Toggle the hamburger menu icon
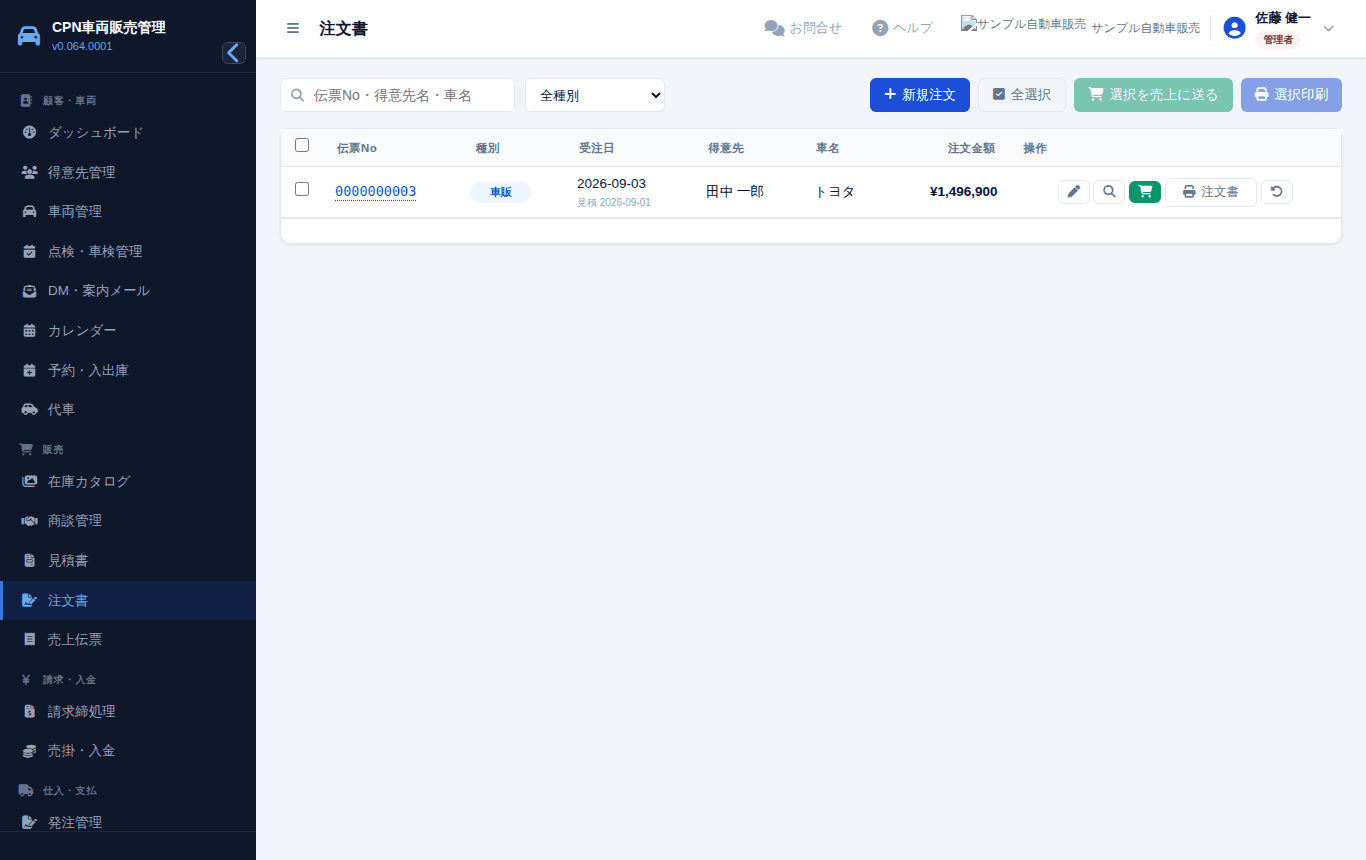Screen dimensions: 1366x860 click(x=293, y=28)
